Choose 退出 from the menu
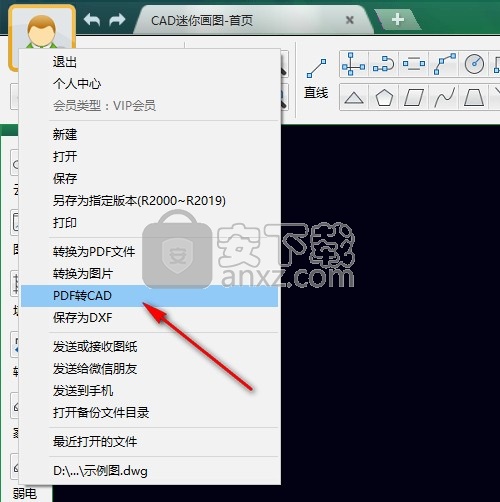This screenshot has width=500, height=502. click(149, 62)
